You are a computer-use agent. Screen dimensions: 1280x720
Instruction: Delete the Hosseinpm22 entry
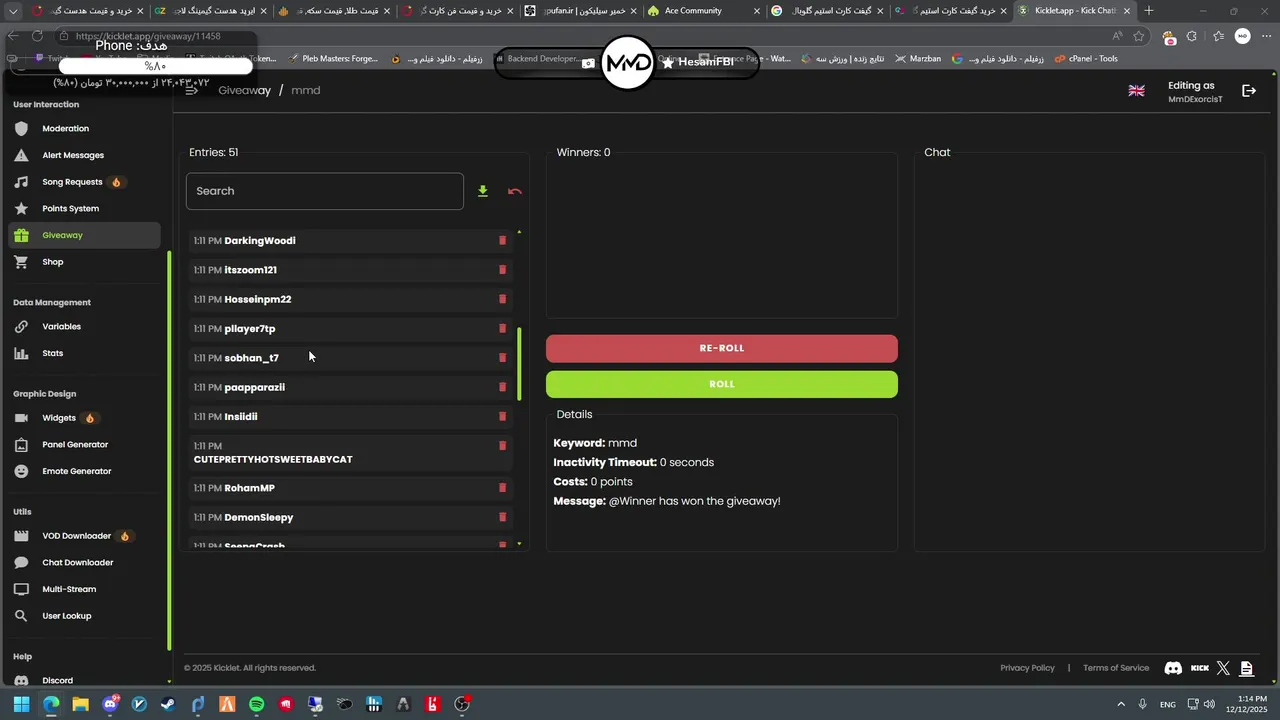502,299
